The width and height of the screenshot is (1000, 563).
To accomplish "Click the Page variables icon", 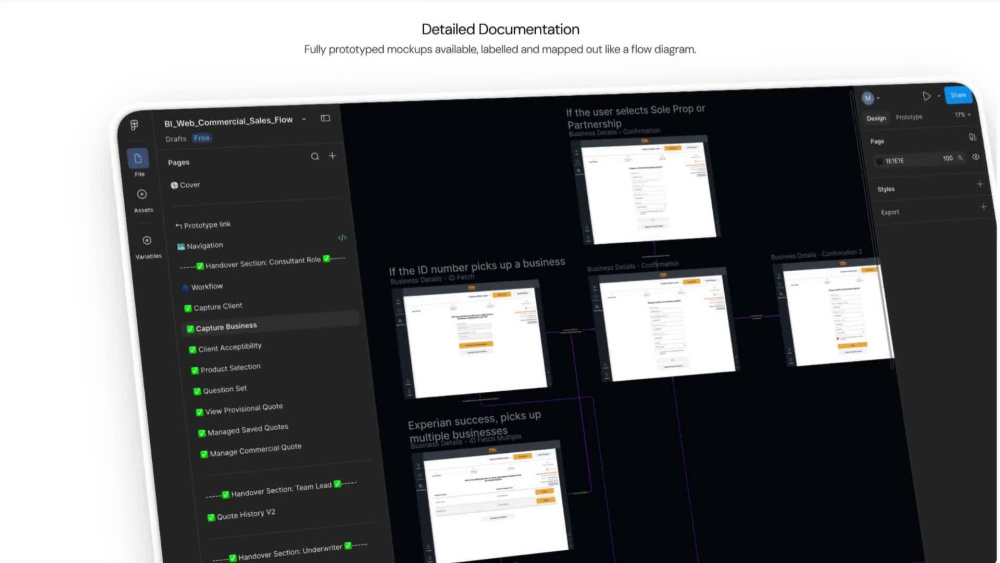I will click(x=972, y=137).
